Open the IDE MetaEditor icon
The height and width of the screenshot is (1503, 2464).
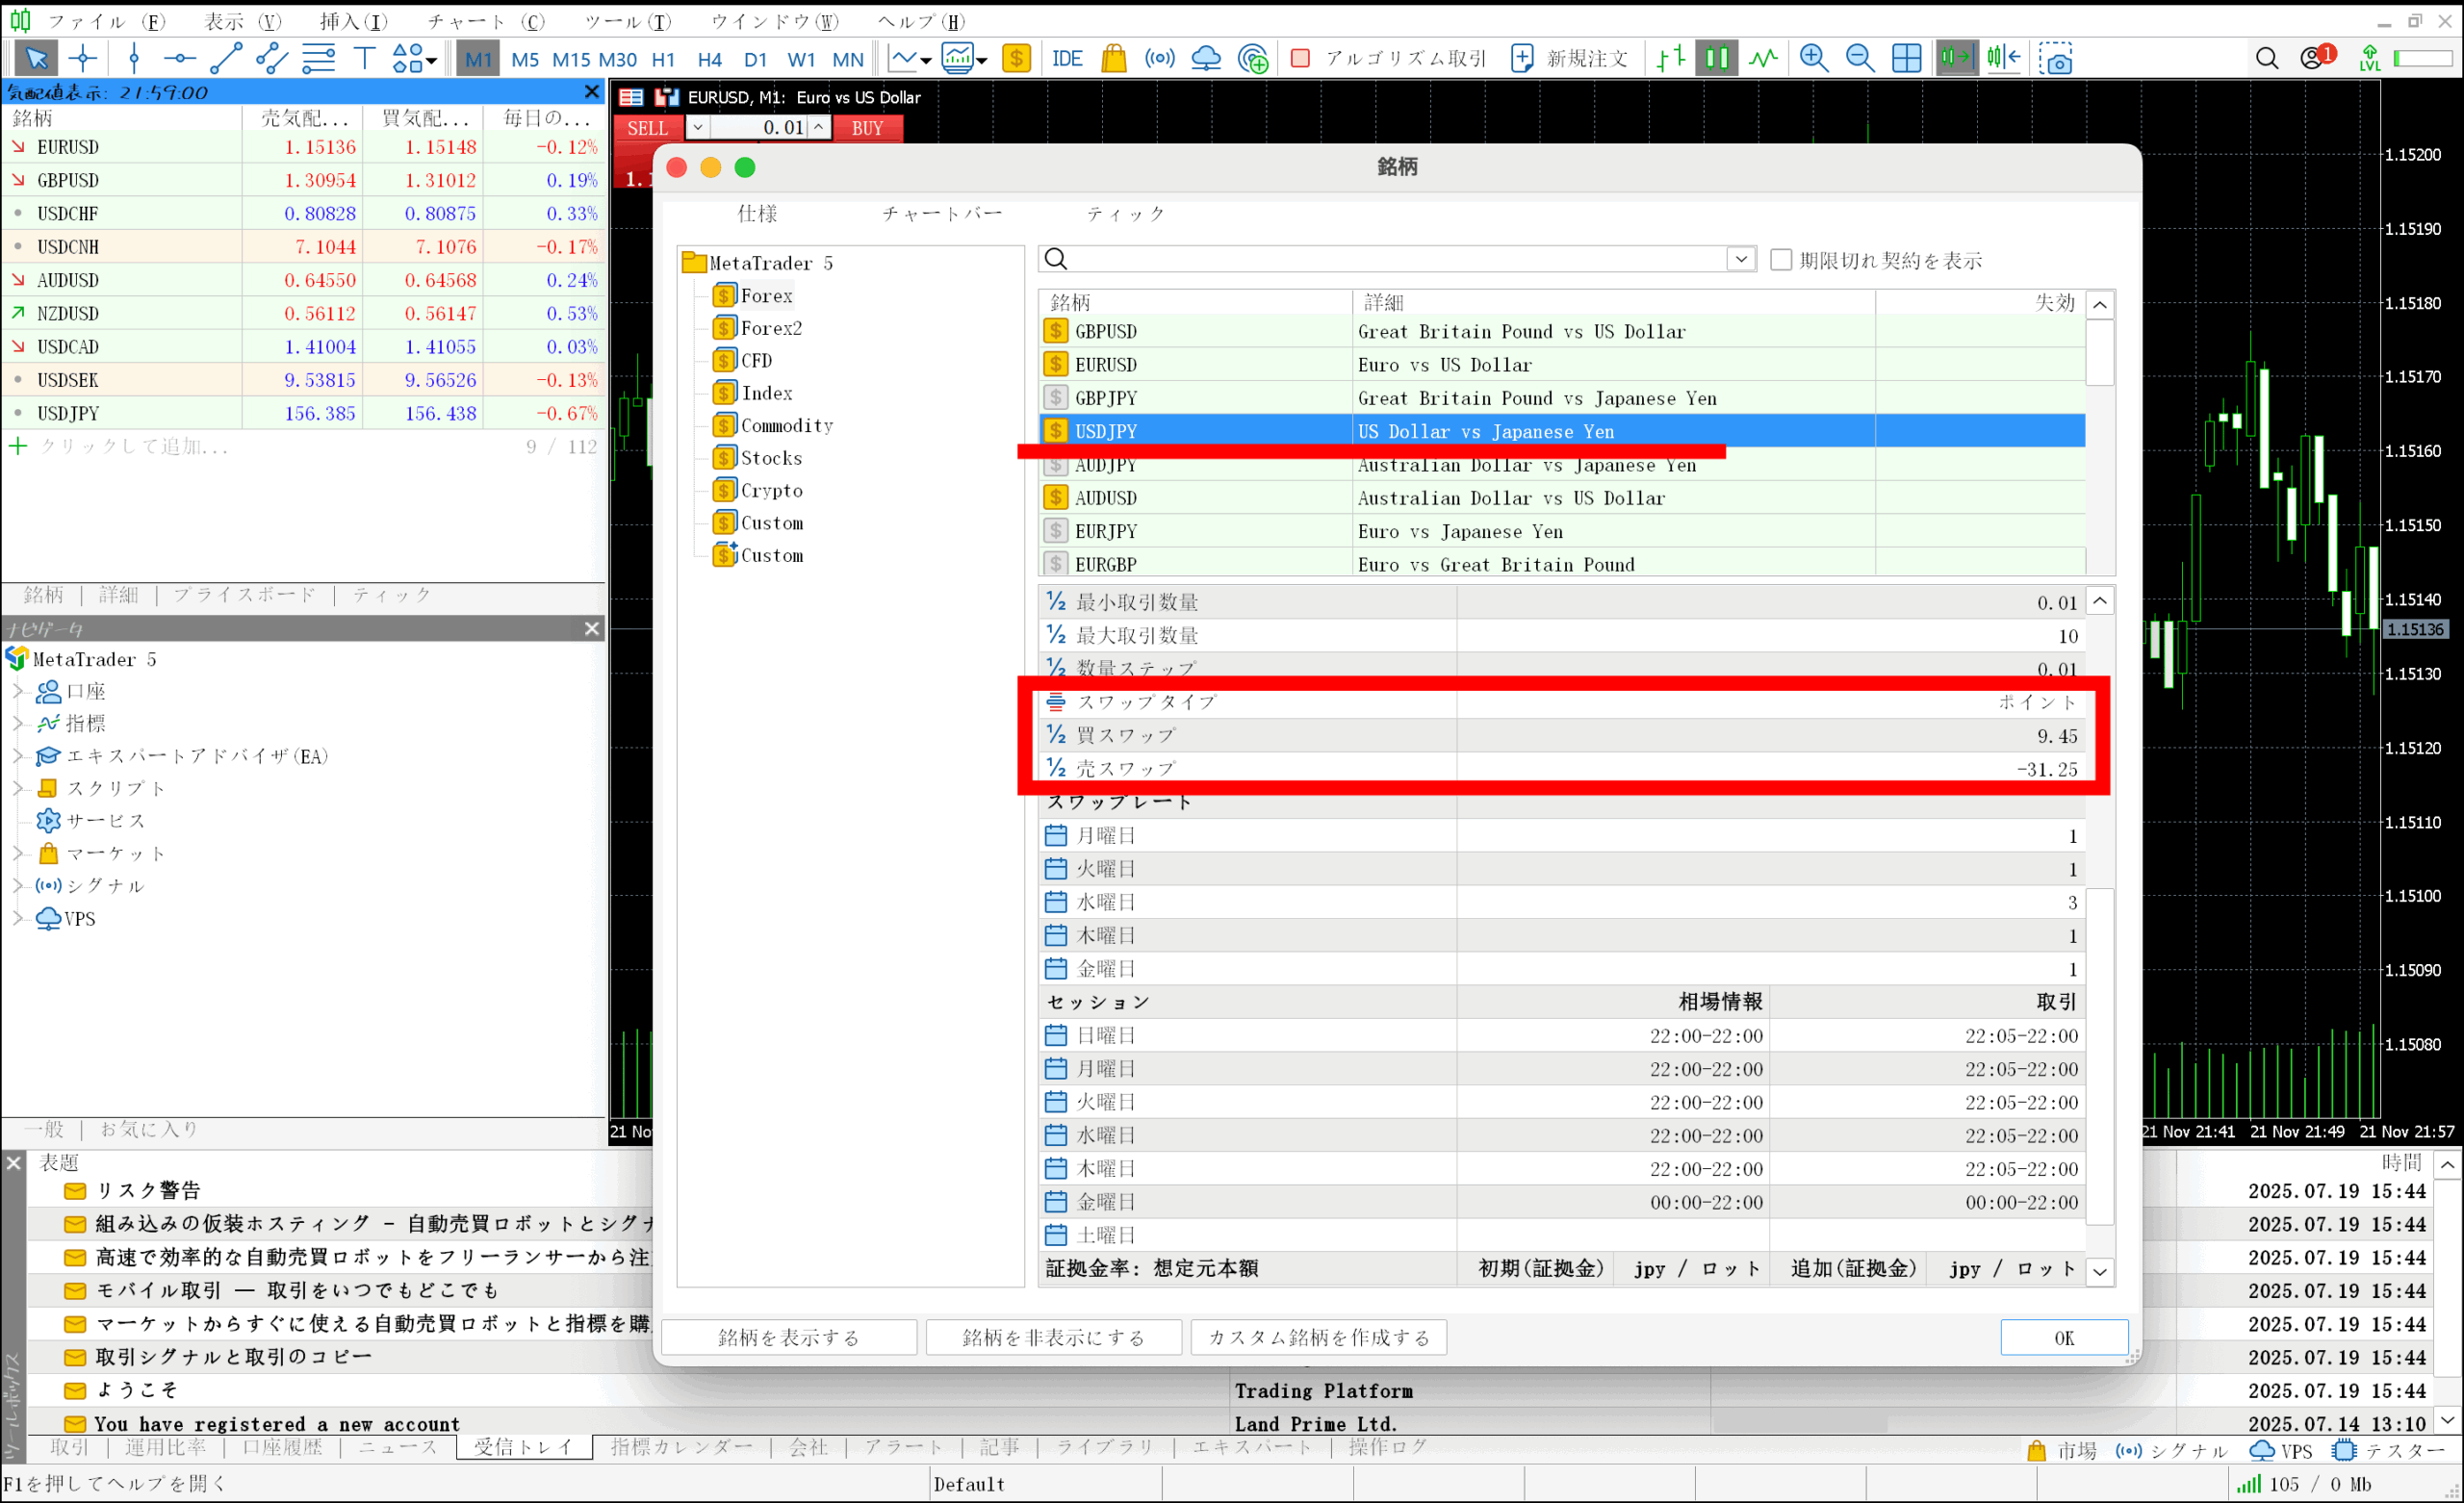pos(1066,58)
